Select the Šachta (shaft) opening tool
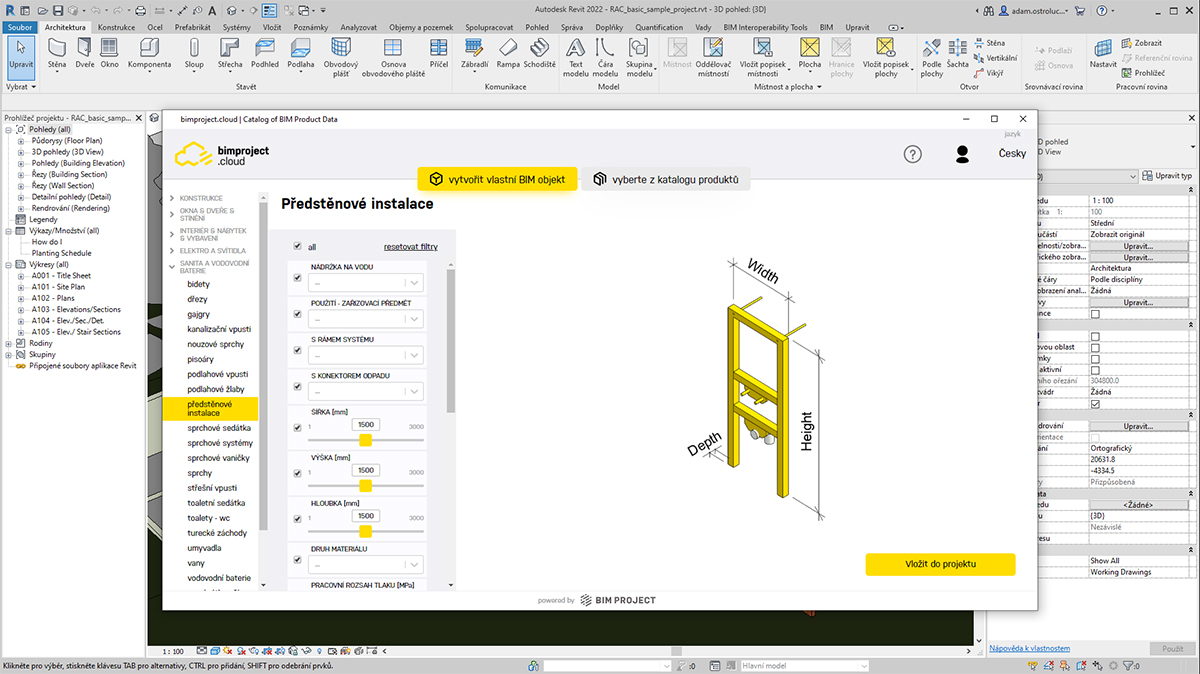The image size is (1200, 674). [958, 54]
